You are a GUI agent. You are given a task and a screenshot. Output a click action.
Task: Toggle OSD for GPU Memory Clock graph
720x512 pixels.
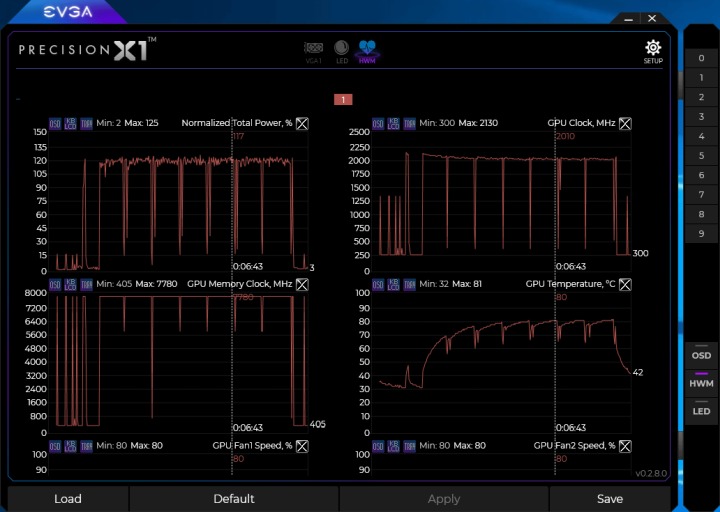[55, 285]
